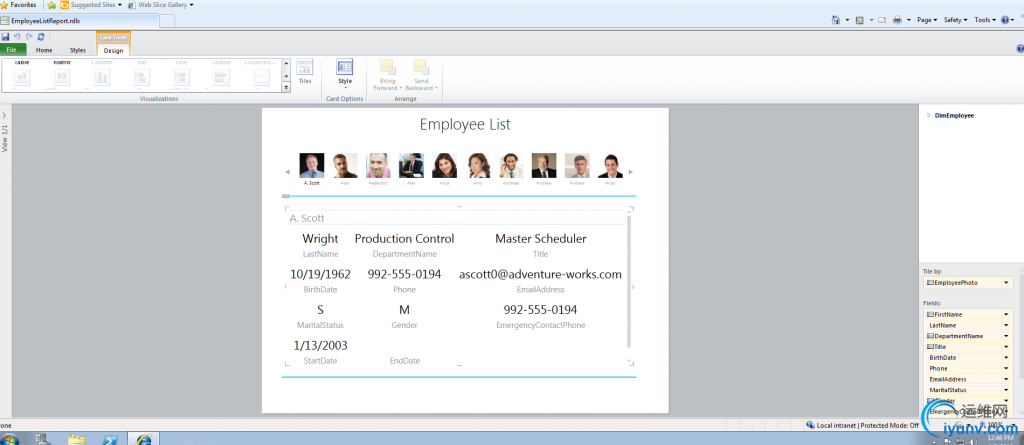The width and height of the screenshot is (1024, 445).
Task: Open the Tools menu
Action: [x=985, y=20]
